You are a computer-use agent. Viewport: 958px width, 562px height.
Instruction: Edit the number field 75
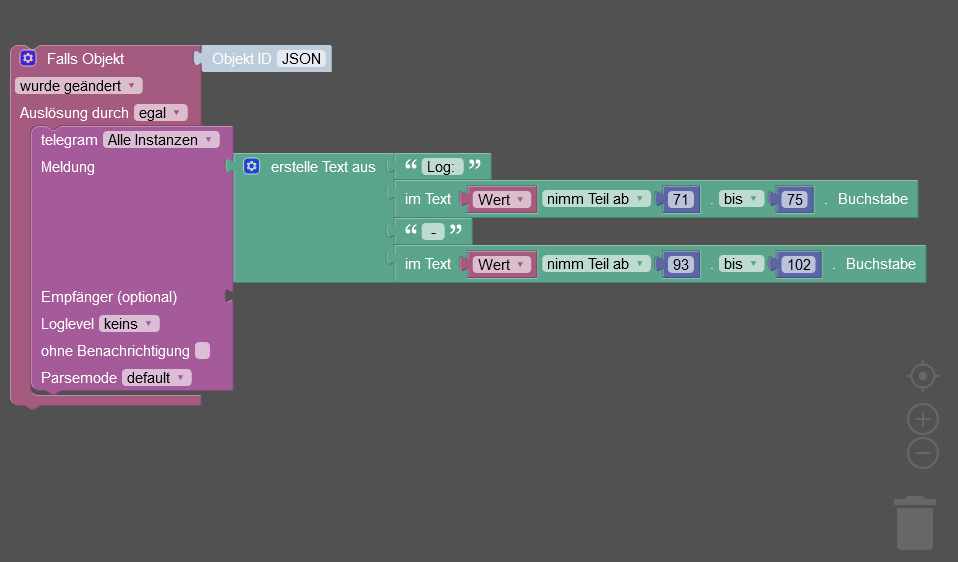pos(794,199)
